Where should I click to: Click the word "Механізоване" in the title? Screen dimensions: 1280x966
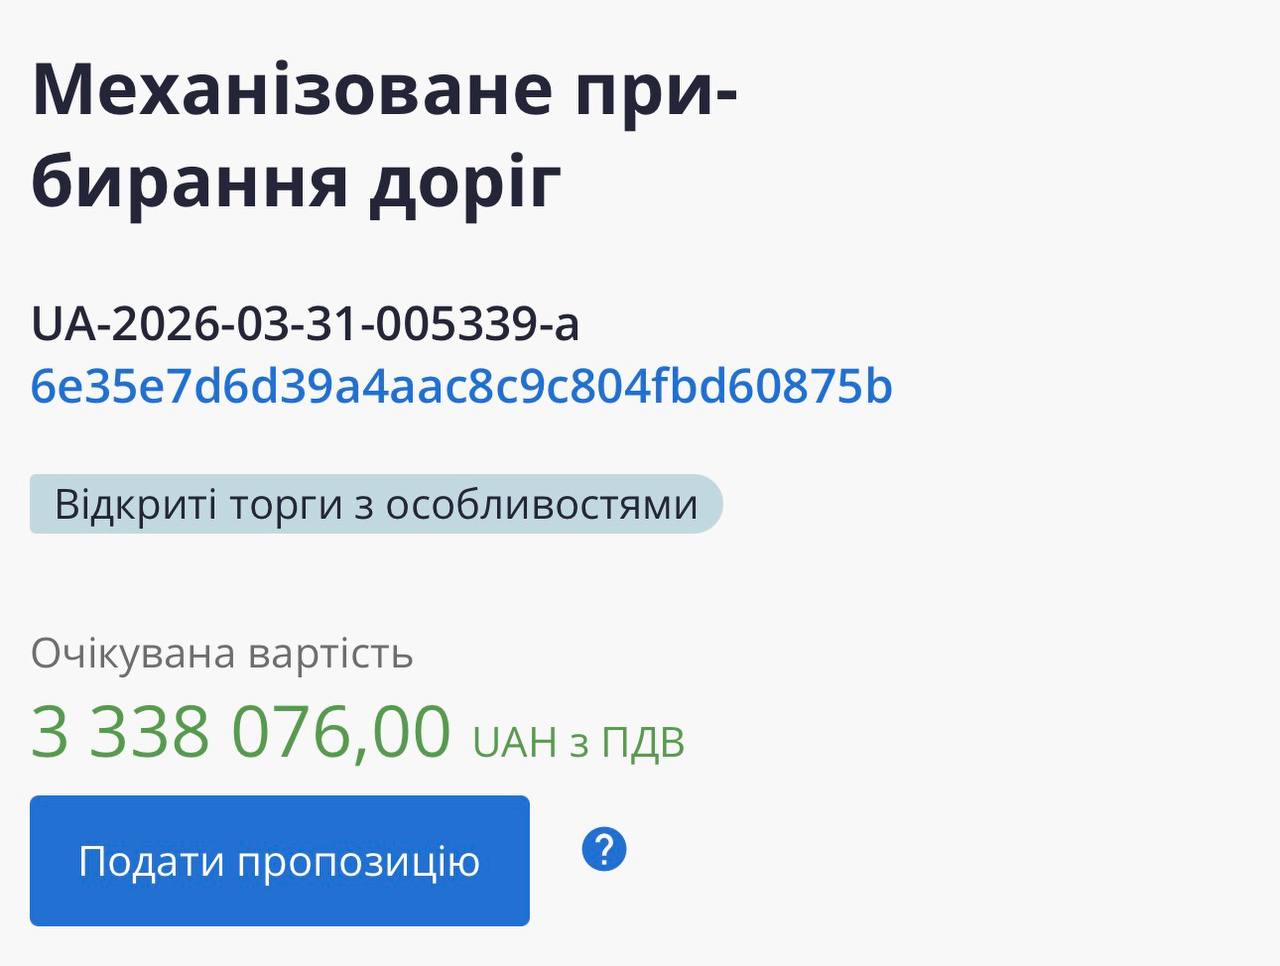[x=292, y=89]
